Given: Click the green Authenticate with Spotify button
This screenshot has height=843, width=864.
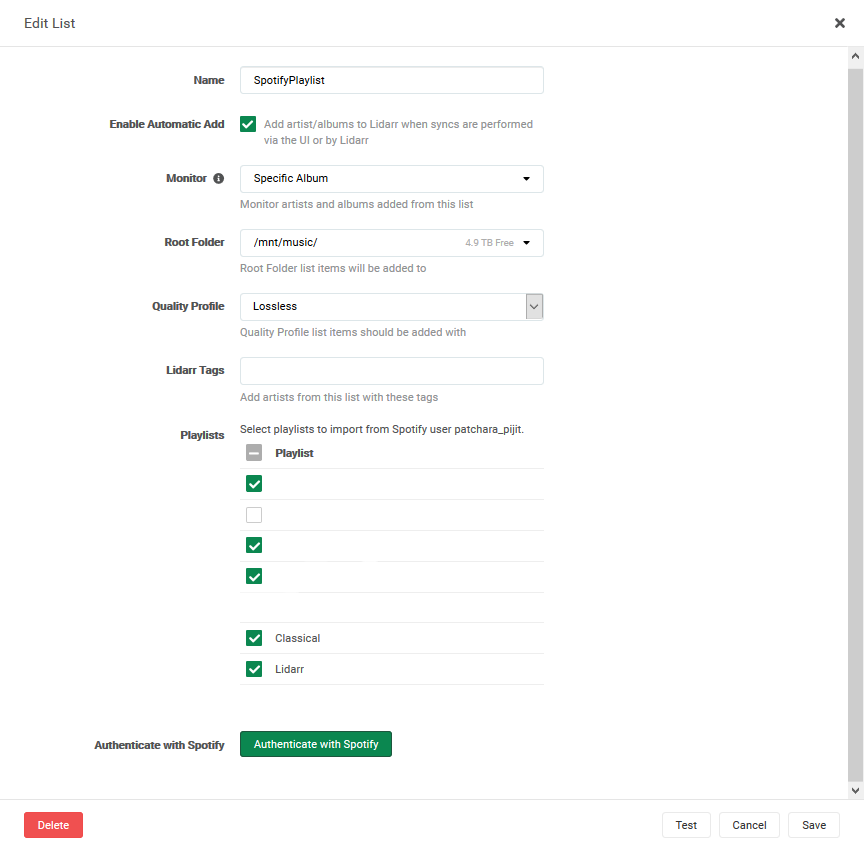Looking at the screenshot, I should click(x=316, y=744).
